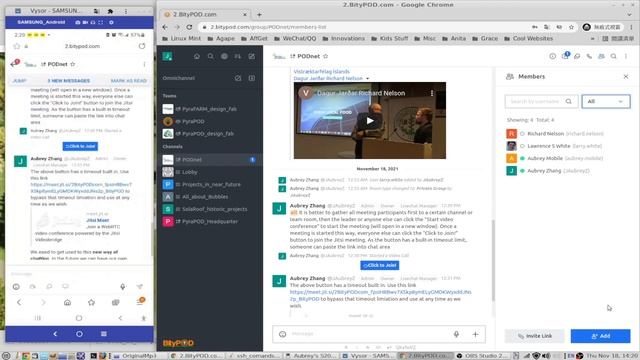Image resolution: width=640 pixels, height=360 pixels.
Task: Click blue Click to Join in Vysor
Action: 80,146
